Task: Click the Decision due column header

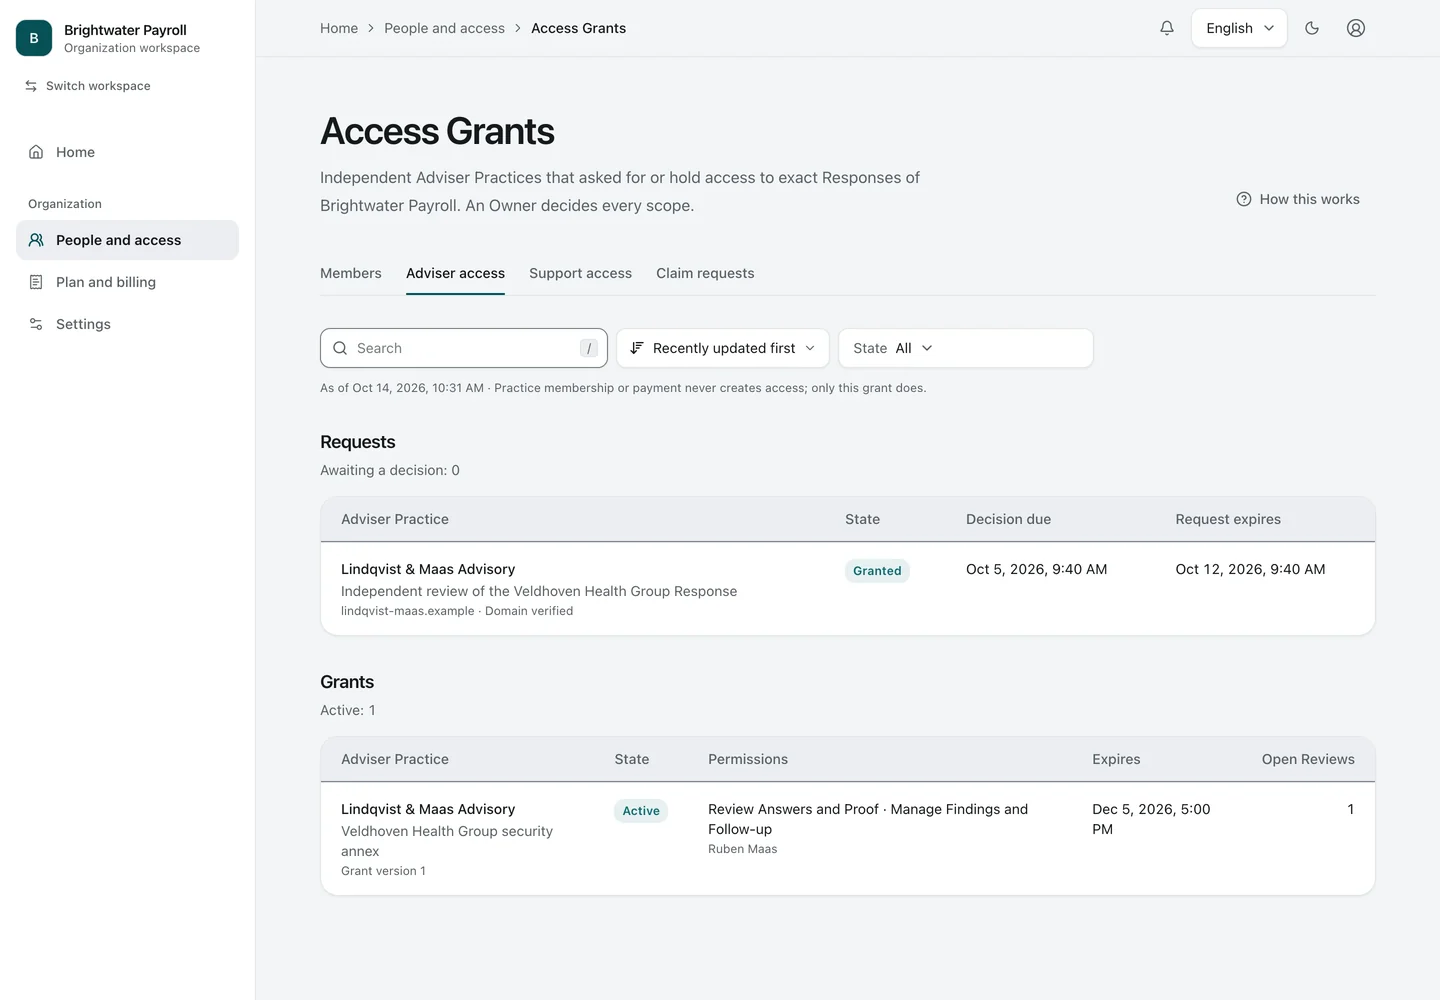Action: coord(1008,519)
